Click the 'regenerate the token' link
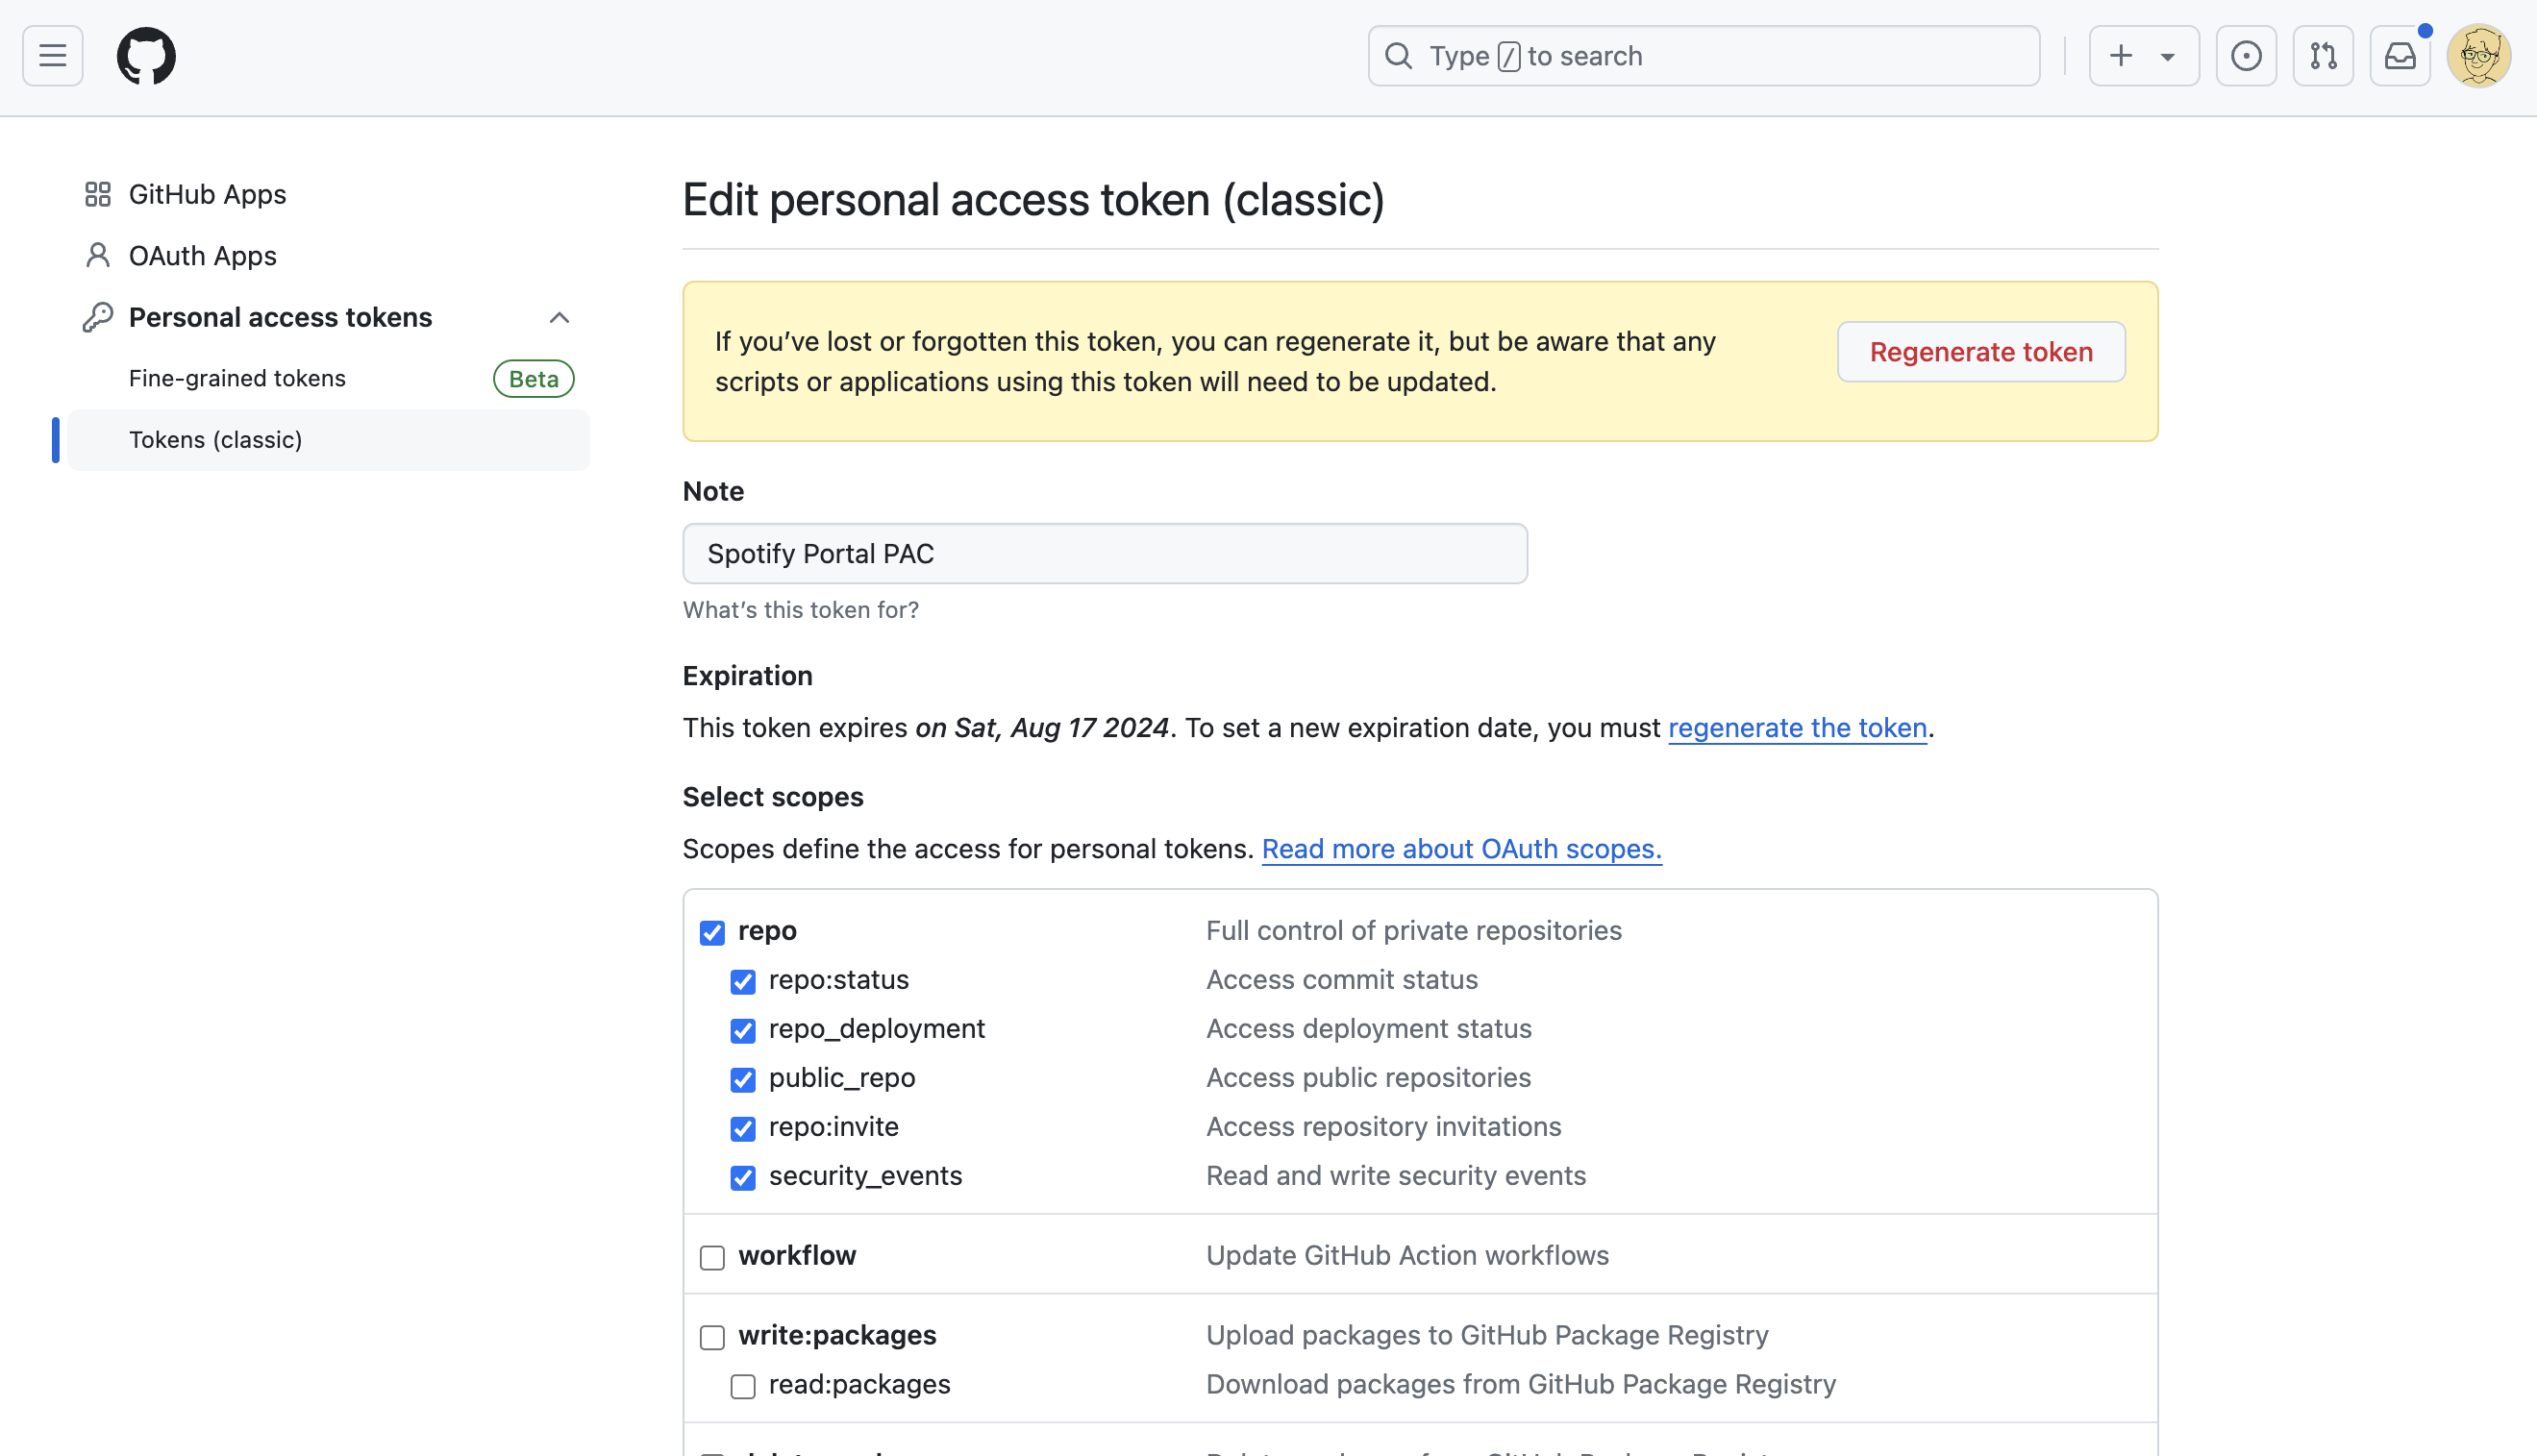 (1797, 728)
